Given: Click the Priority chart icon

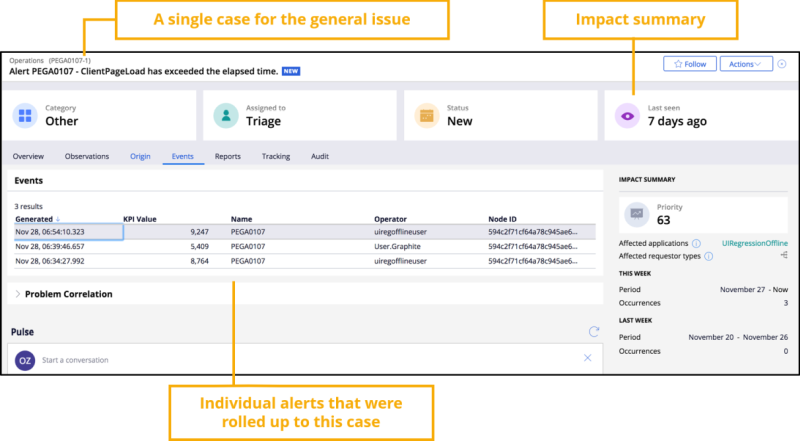Looking at the screenshot, I should (x=635, y=213).
